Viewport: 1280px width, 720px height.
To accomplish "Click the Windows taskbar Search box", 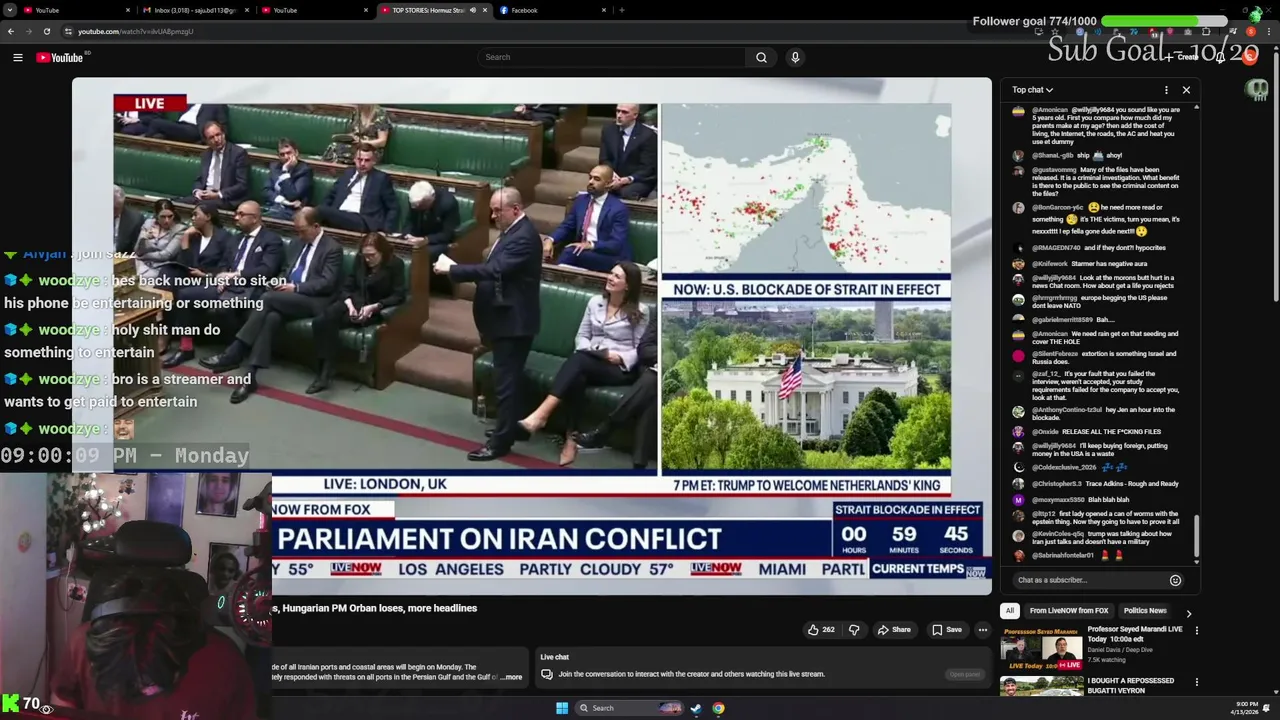I will (x=630, y=708).
